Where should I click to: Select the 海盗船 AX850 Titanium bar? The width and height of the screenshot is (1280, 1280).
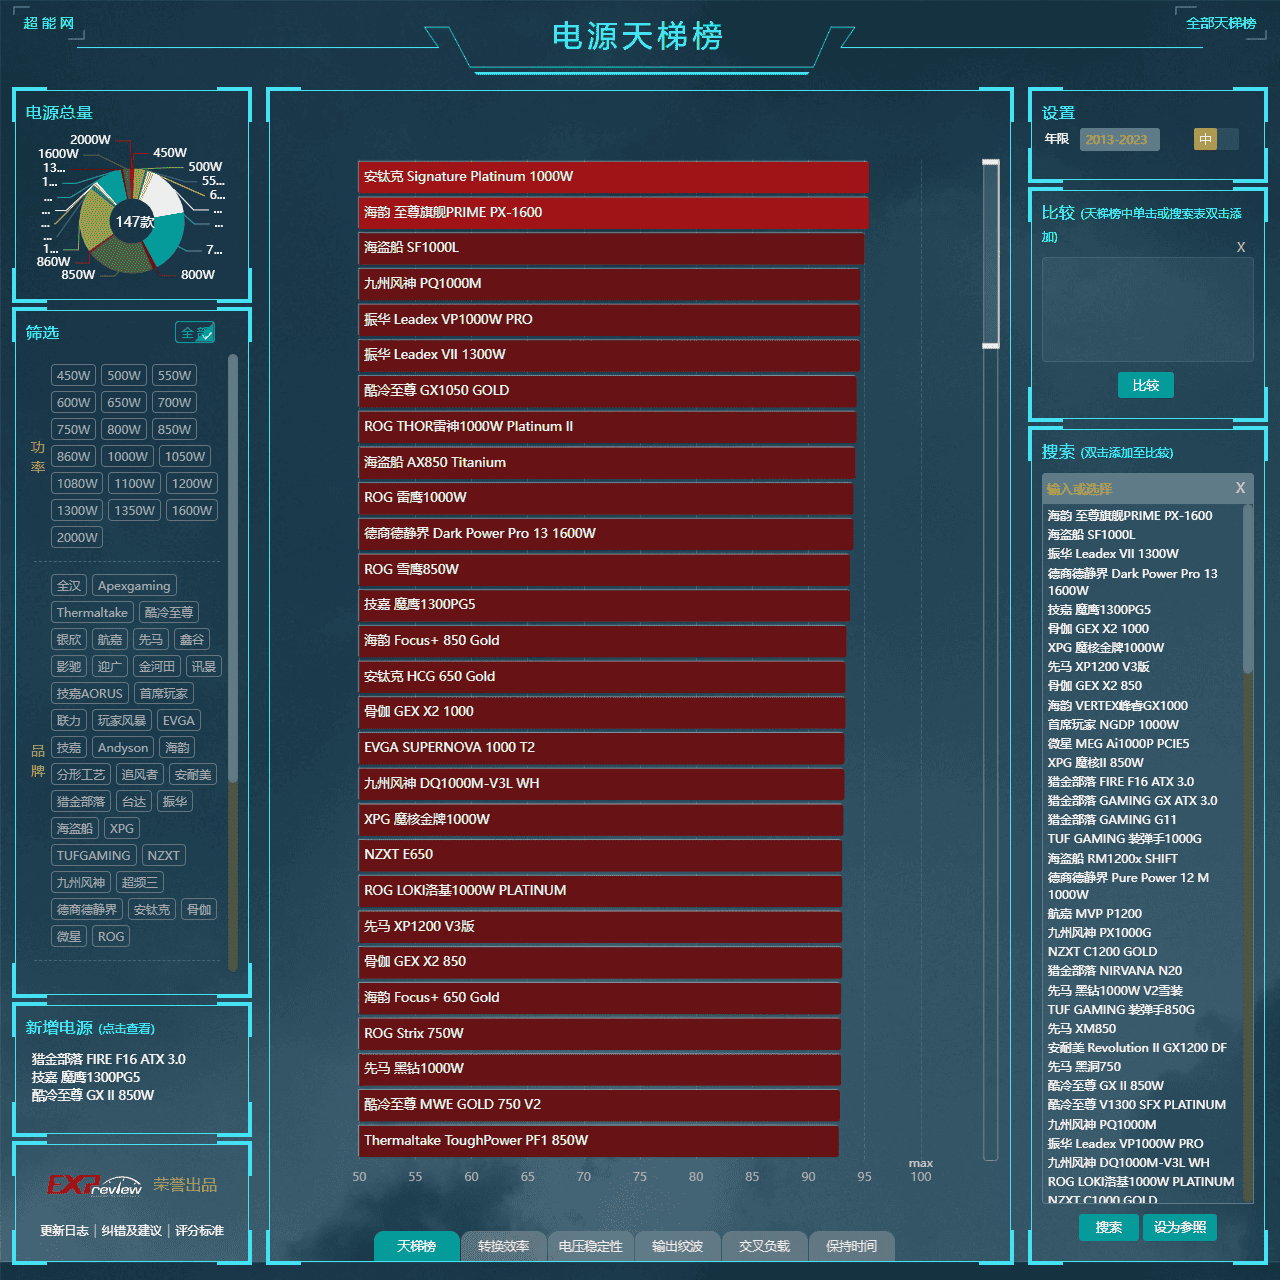[x=606, y=463]
